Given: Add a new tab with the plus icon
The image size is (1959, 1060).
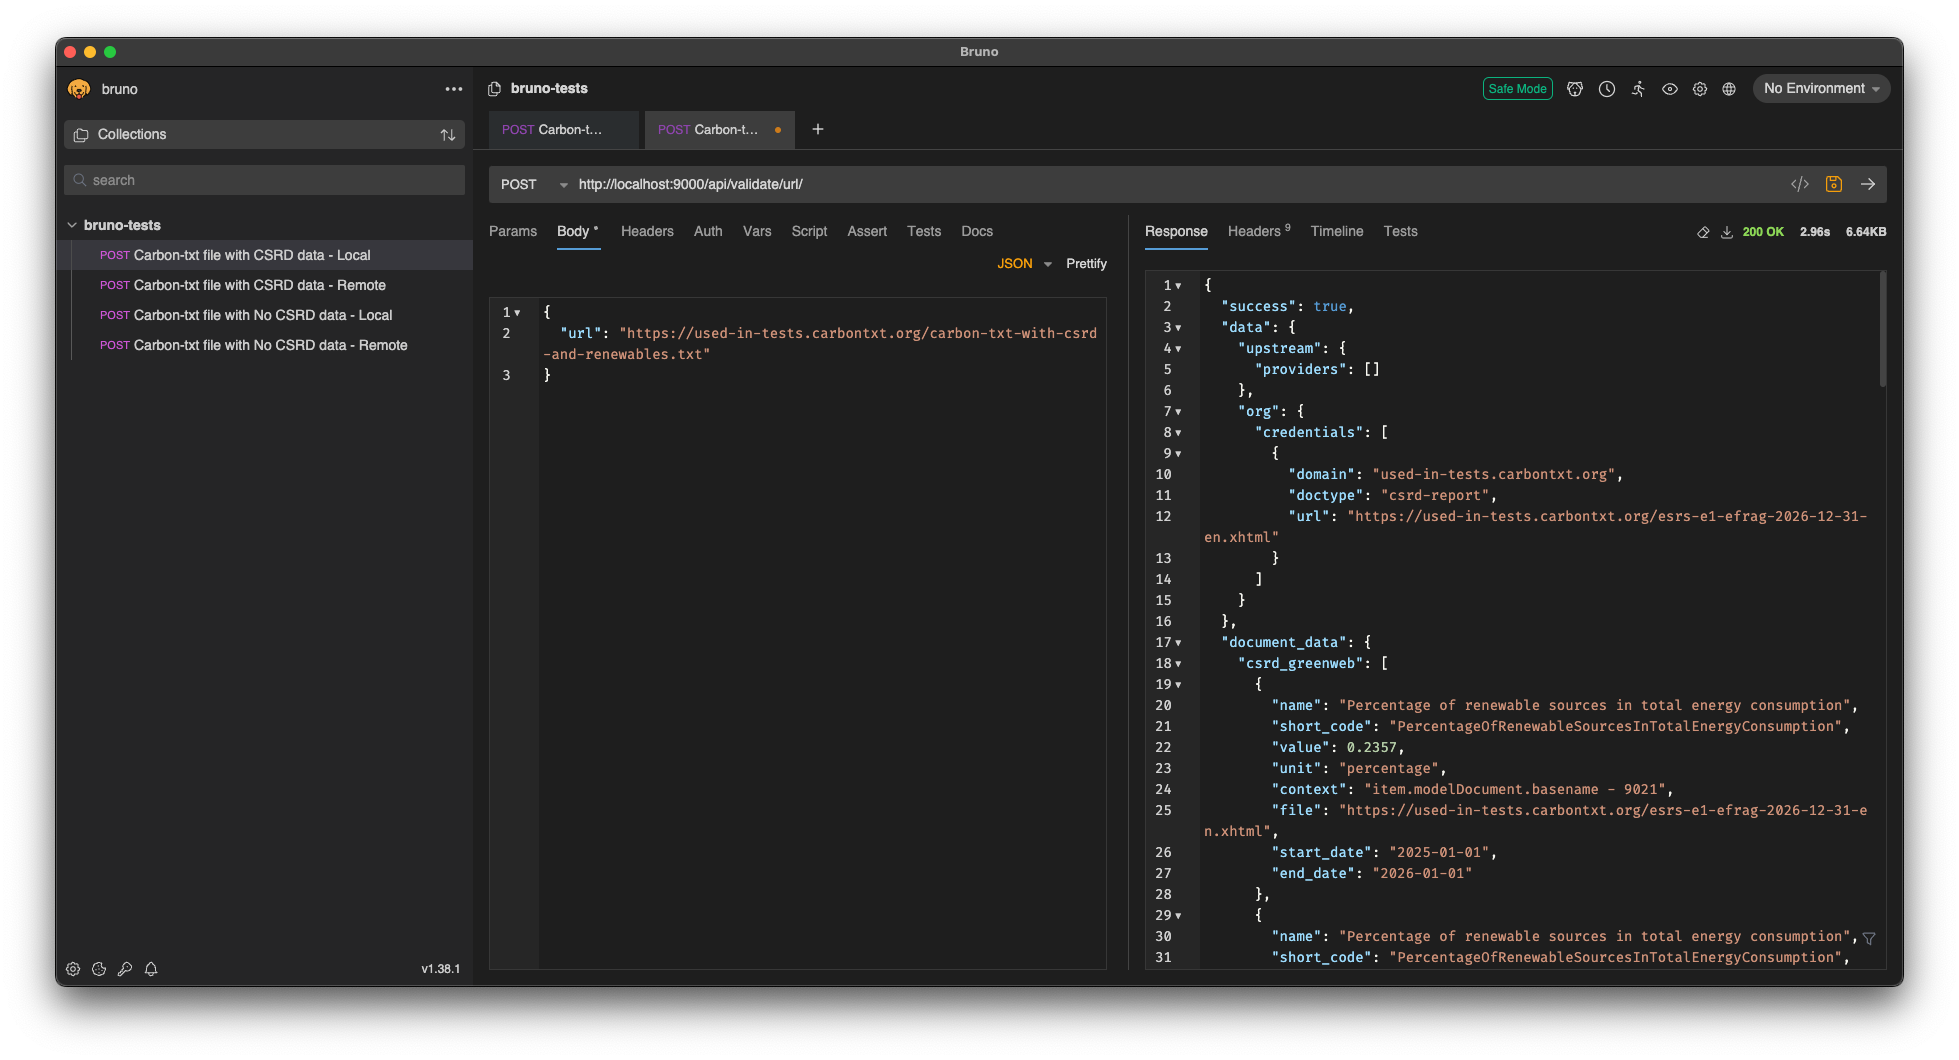Looking at the screenshot, I should pos(818,129).
